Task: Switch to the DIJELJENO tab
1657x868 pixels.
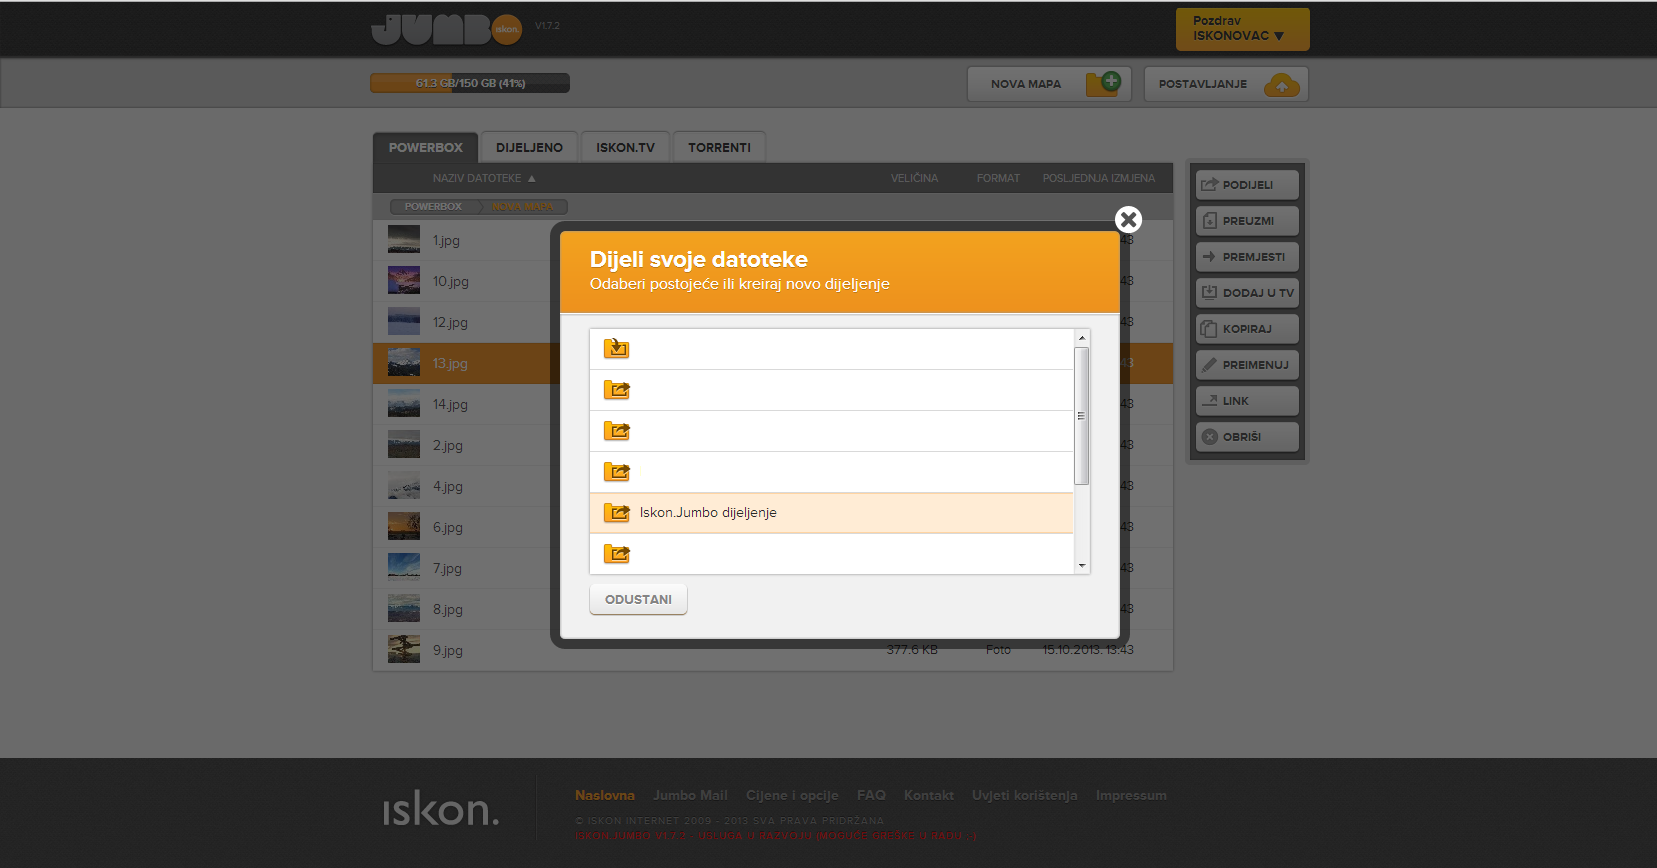Action: (x=529, y=147)
